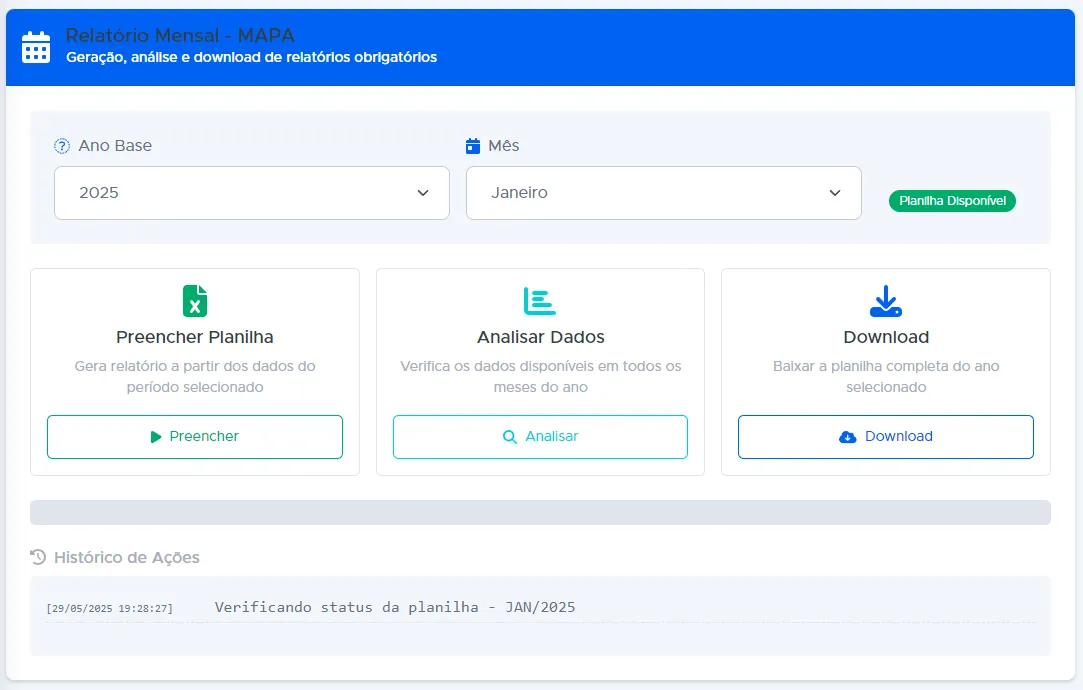Click the bar chart icon above Analisar Dados
This screenshot has width=1083, height=690.
click(540, 301)
